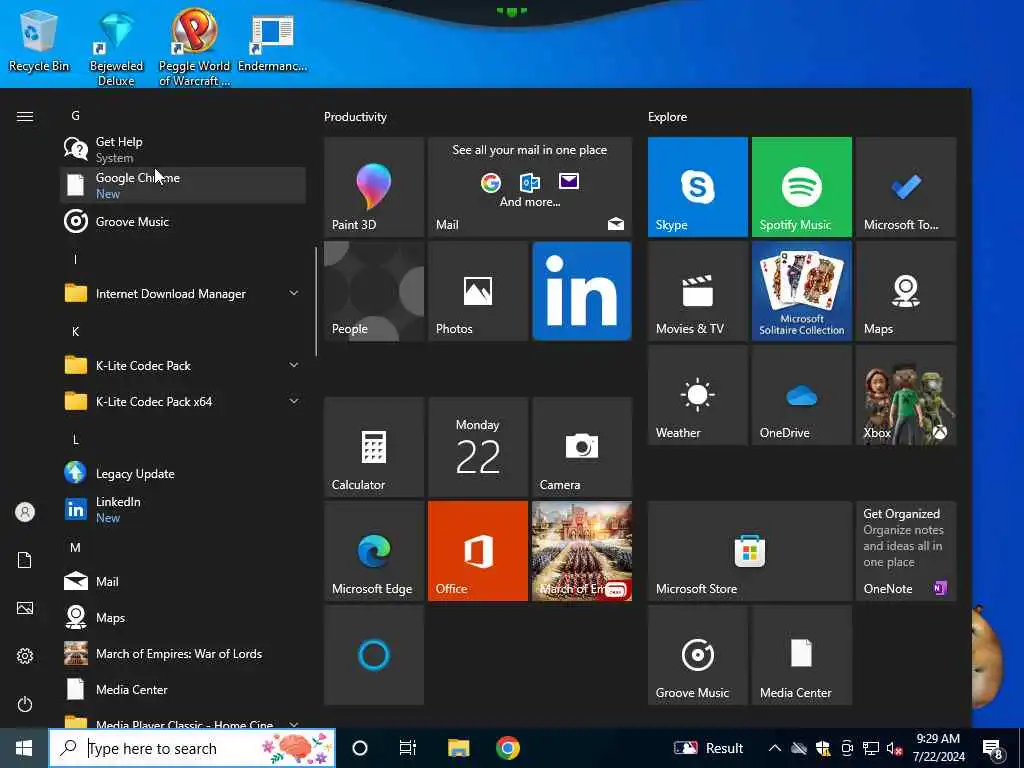This screenshot has height=768, width=1024.
Task: Open the Microsoft Store tile
Action: coord(750,551)
